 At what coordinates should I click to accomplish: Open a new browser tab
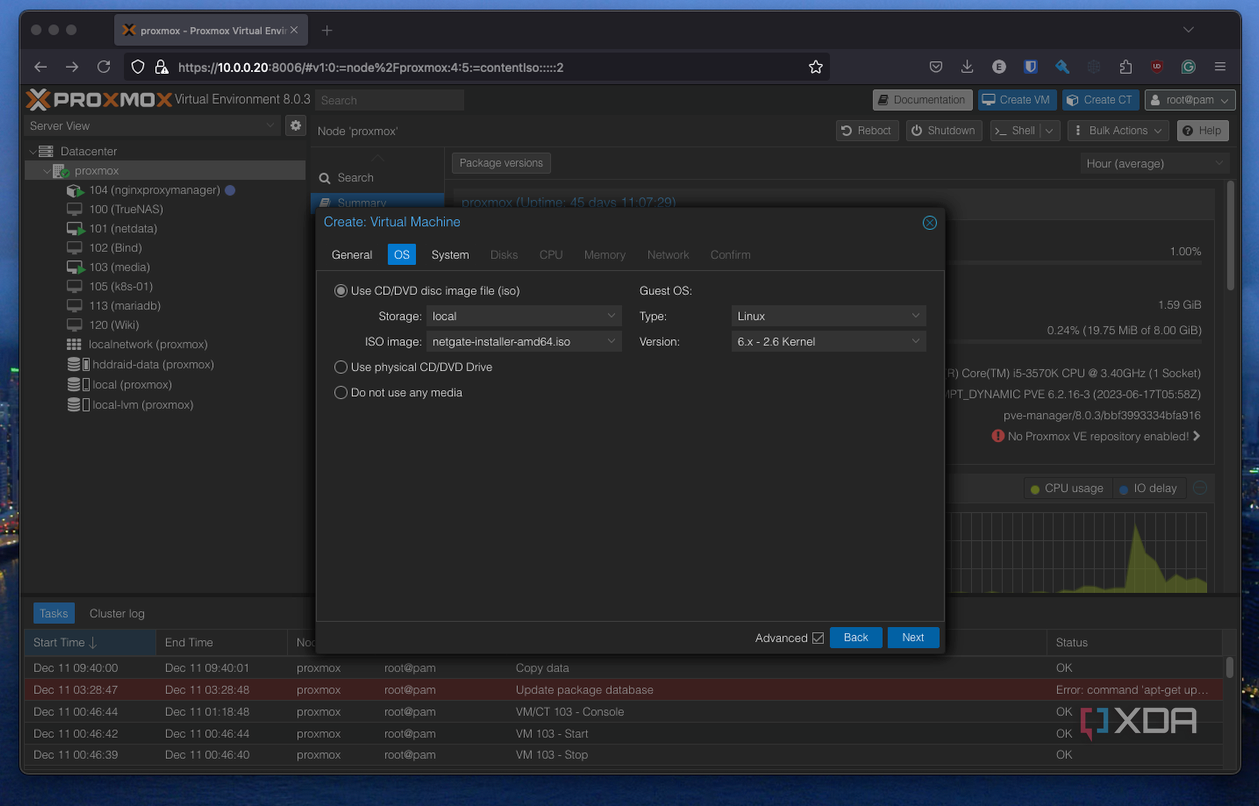(327, 30)
